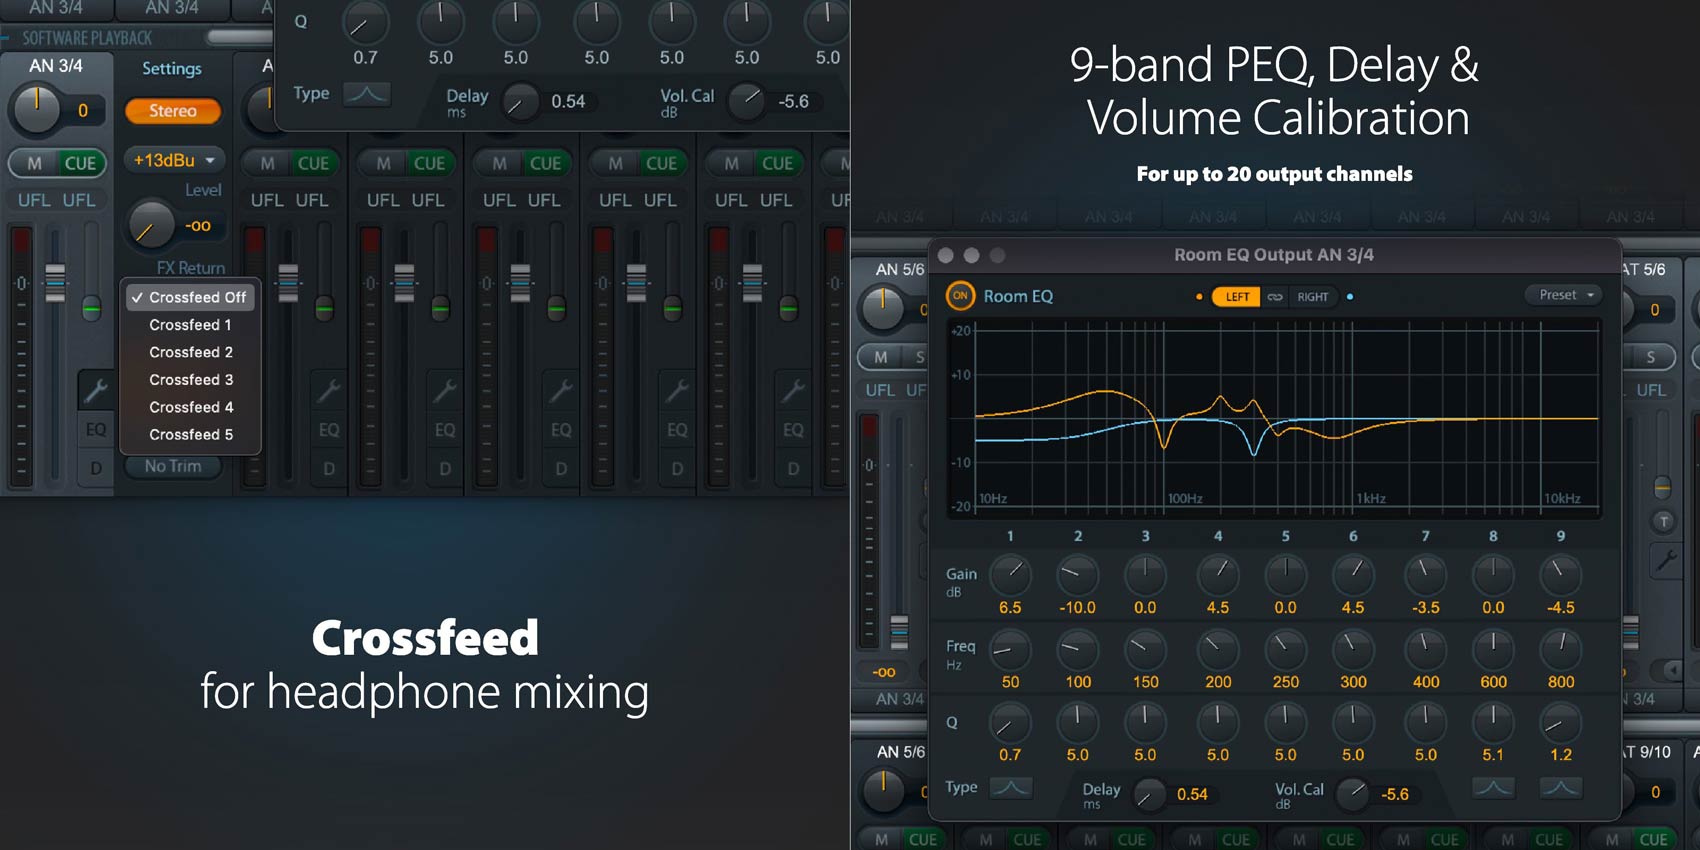Screen dimensions: 1700x850
Task: Turn off the Room EQ ON button
Action: coord(960,296)
